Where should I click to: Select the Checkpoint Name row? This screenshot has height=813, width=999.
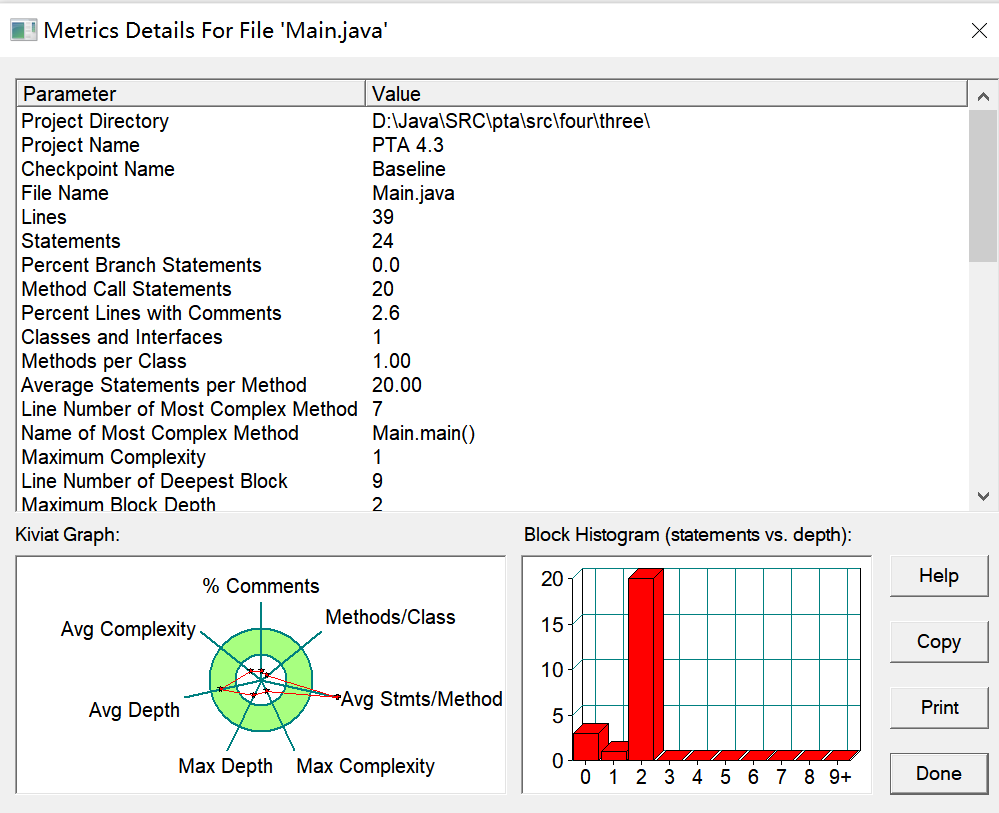point(492,169)
